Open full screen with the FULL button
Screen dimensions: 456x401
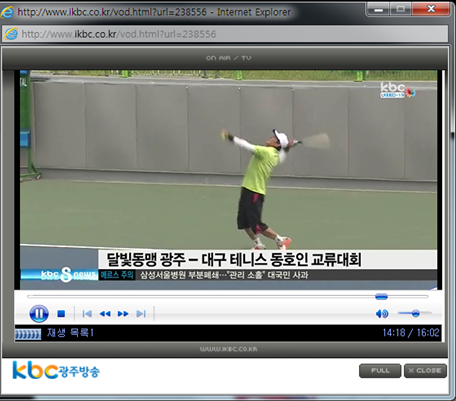coord(380,371)
